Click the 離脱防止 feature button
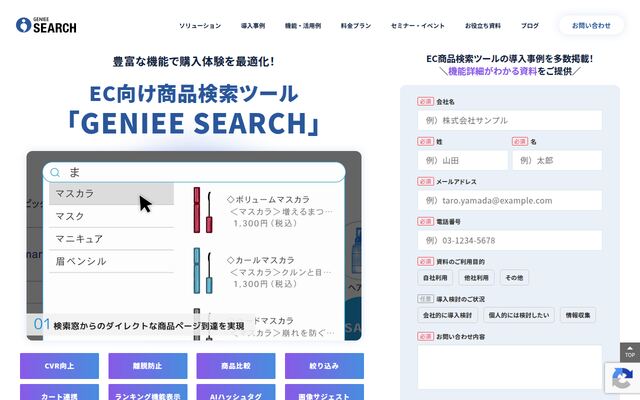 (x=148, y=366)
